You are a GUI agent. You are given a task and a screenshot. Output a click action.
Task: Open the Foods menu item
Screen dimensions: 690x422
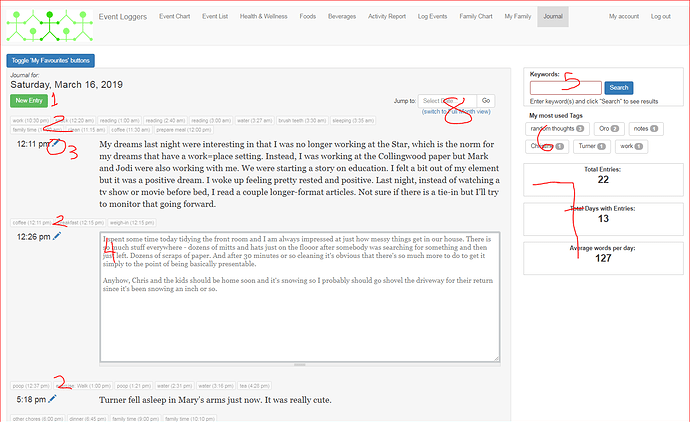click(308, 16)
